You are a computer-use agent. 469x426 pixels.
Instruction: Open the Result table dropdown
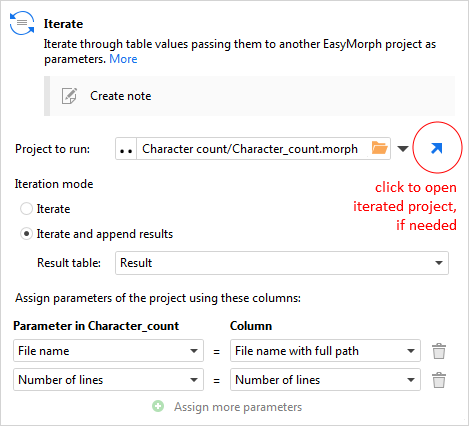coord(282,263)
